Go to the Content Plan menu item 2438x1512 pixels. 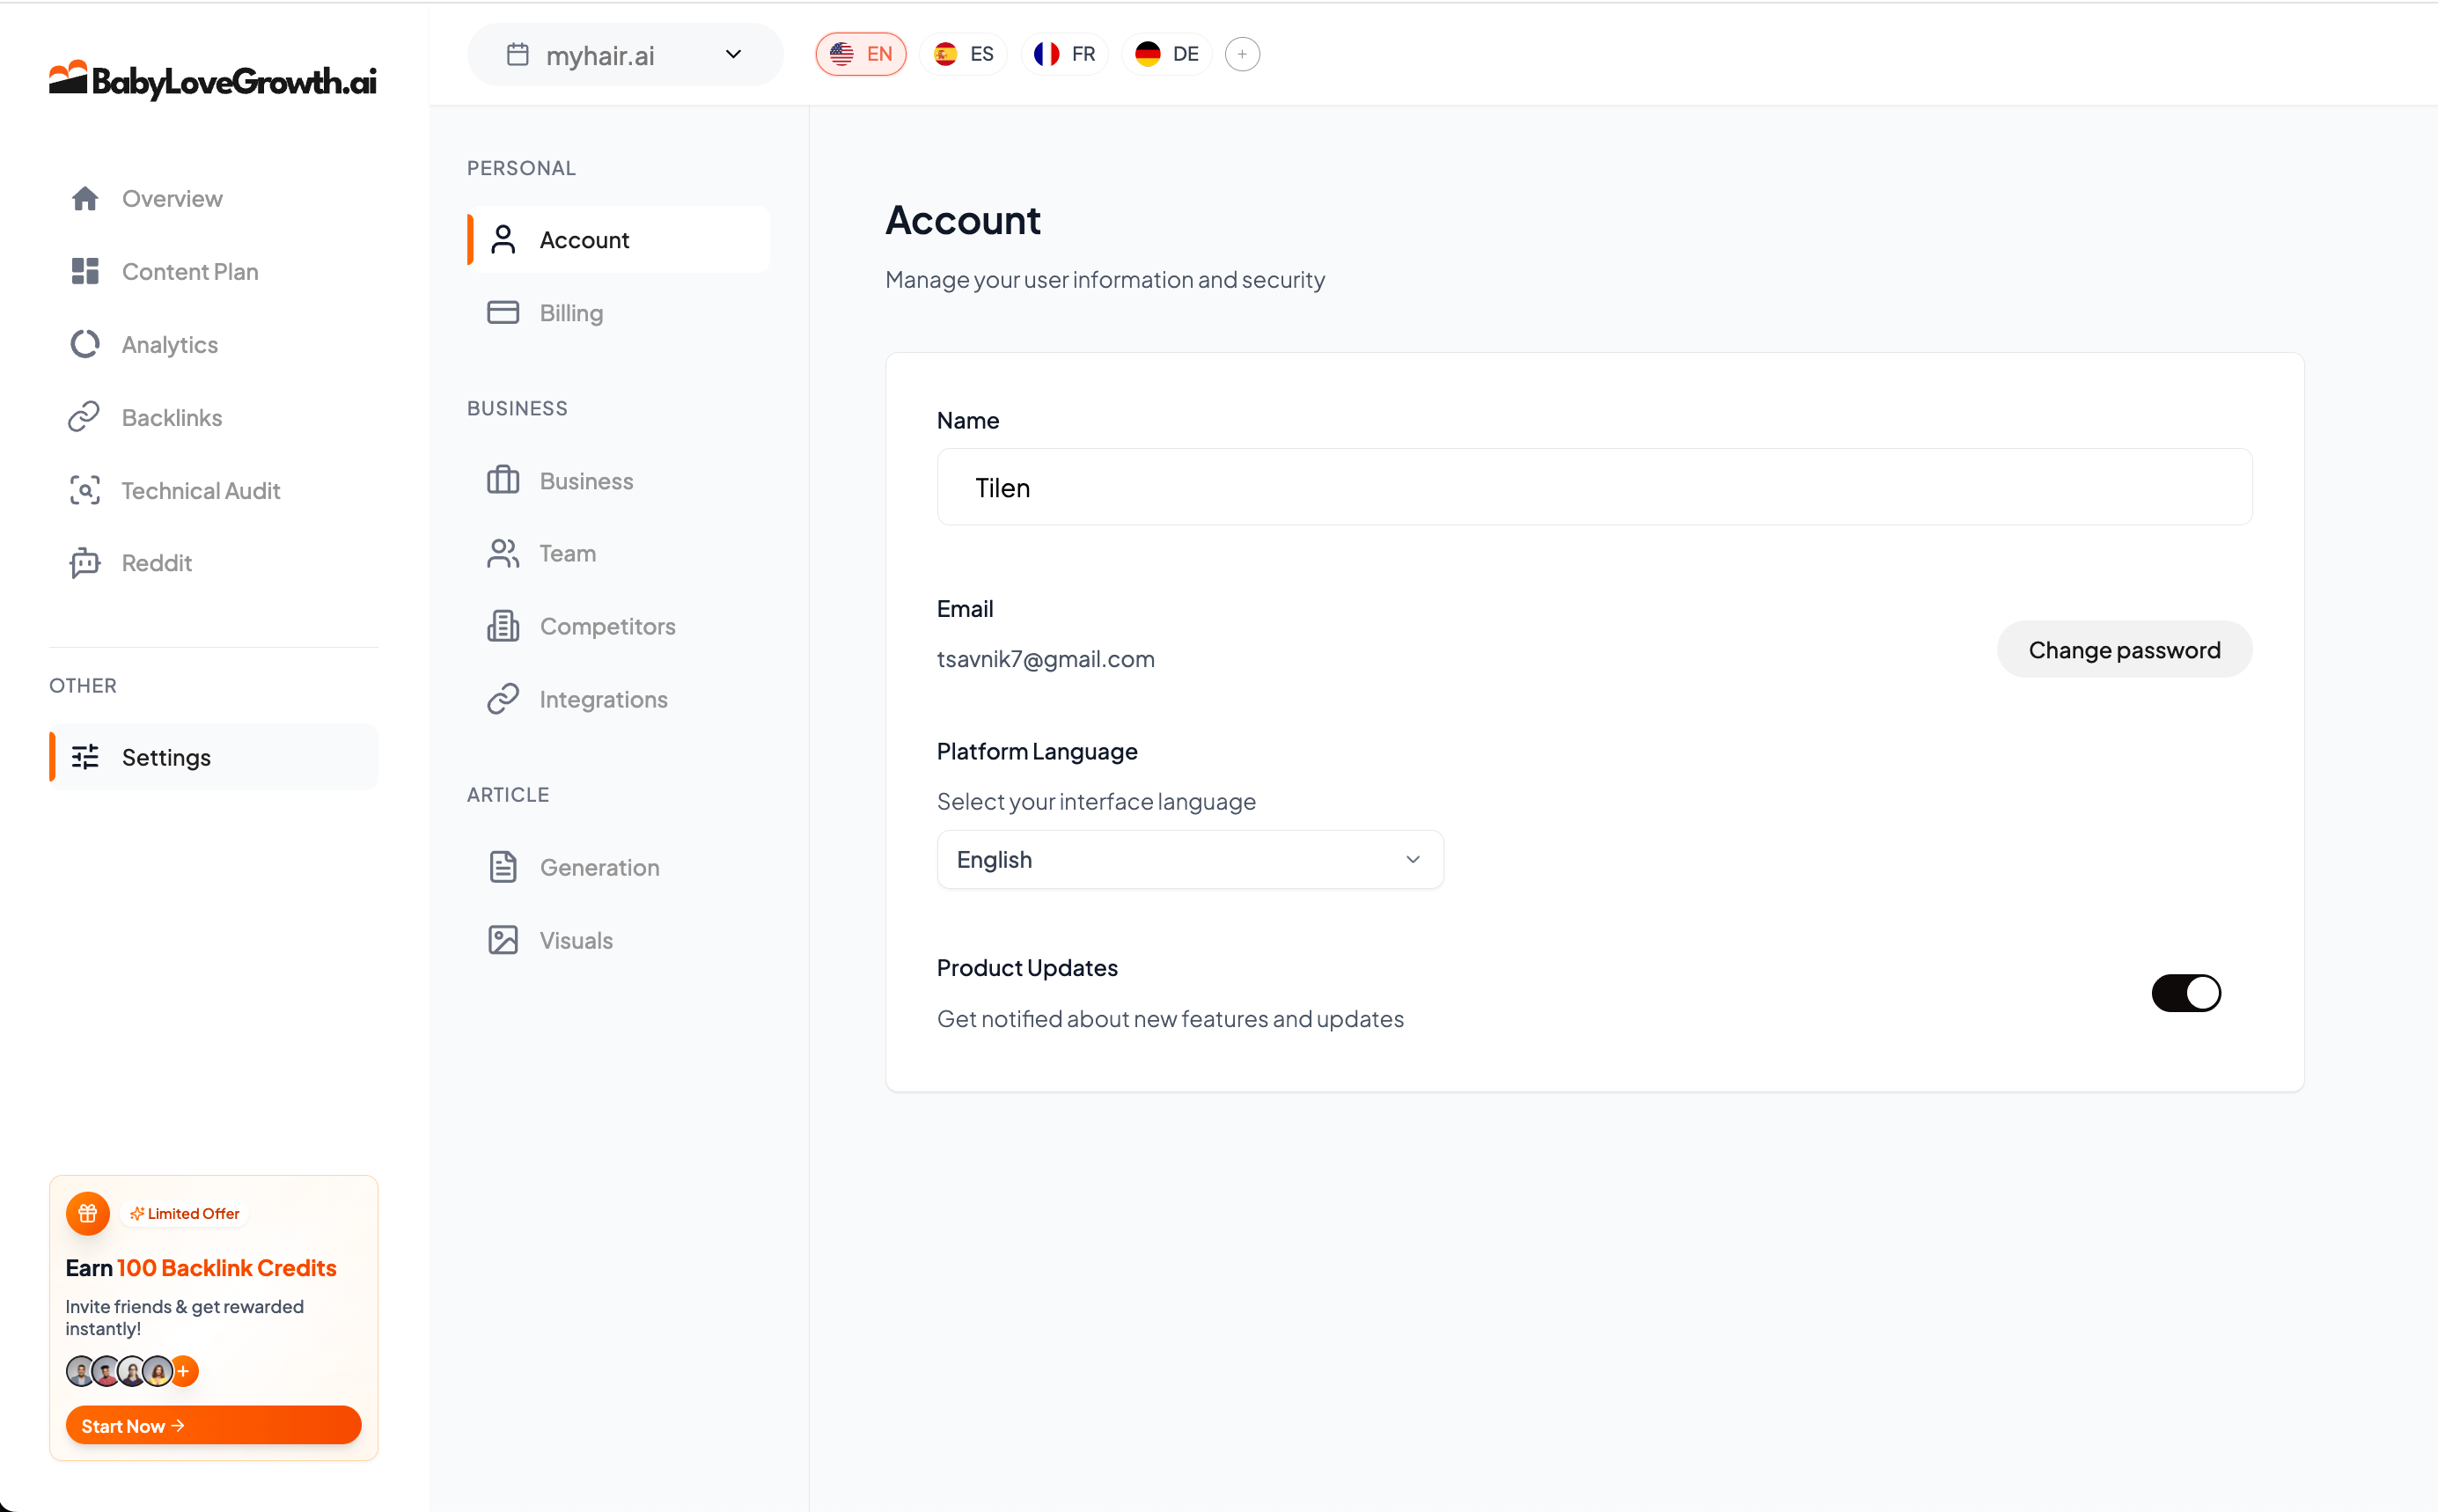(x=190, y=271)
